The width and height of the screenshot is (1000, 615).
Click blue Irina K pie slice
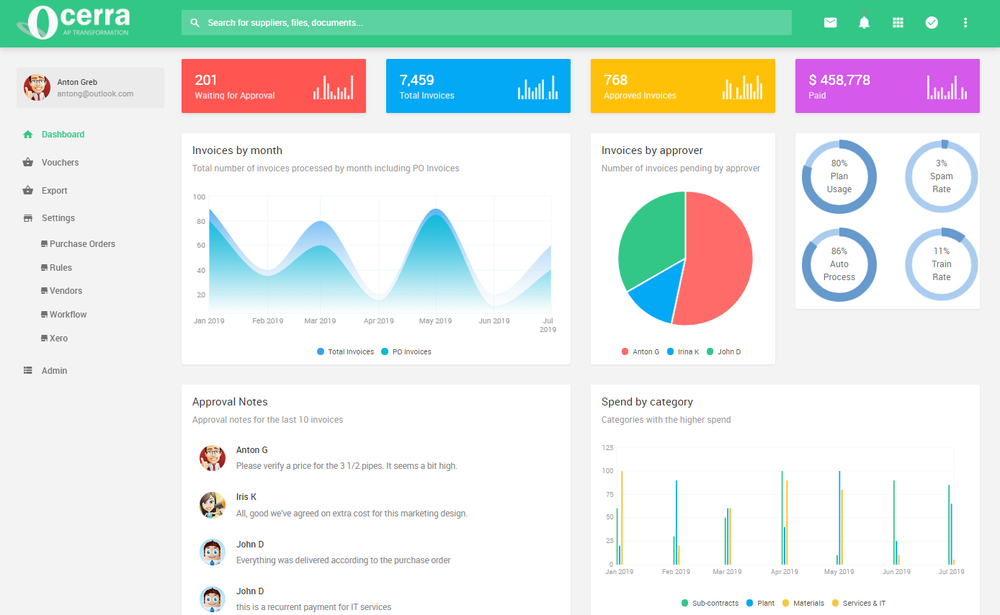tap(657, 293)
